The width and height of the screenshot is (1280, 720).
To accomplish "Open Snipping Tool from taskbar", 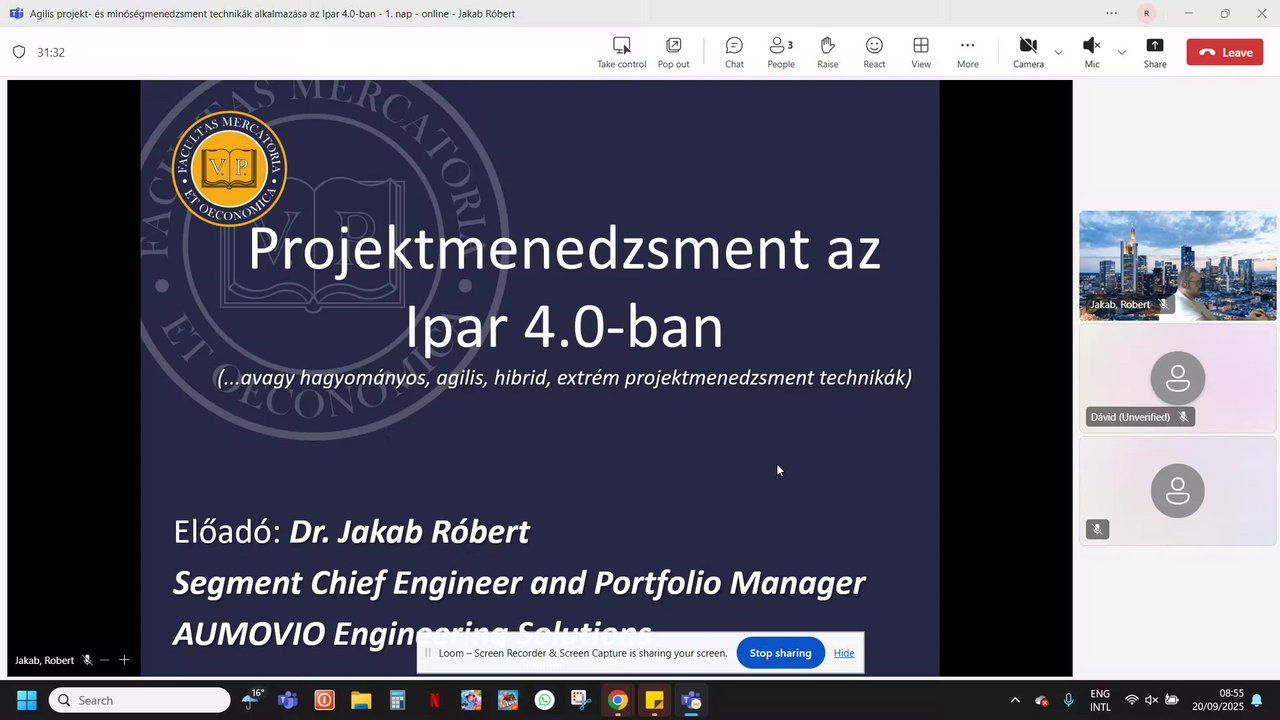I will point(581,700).
